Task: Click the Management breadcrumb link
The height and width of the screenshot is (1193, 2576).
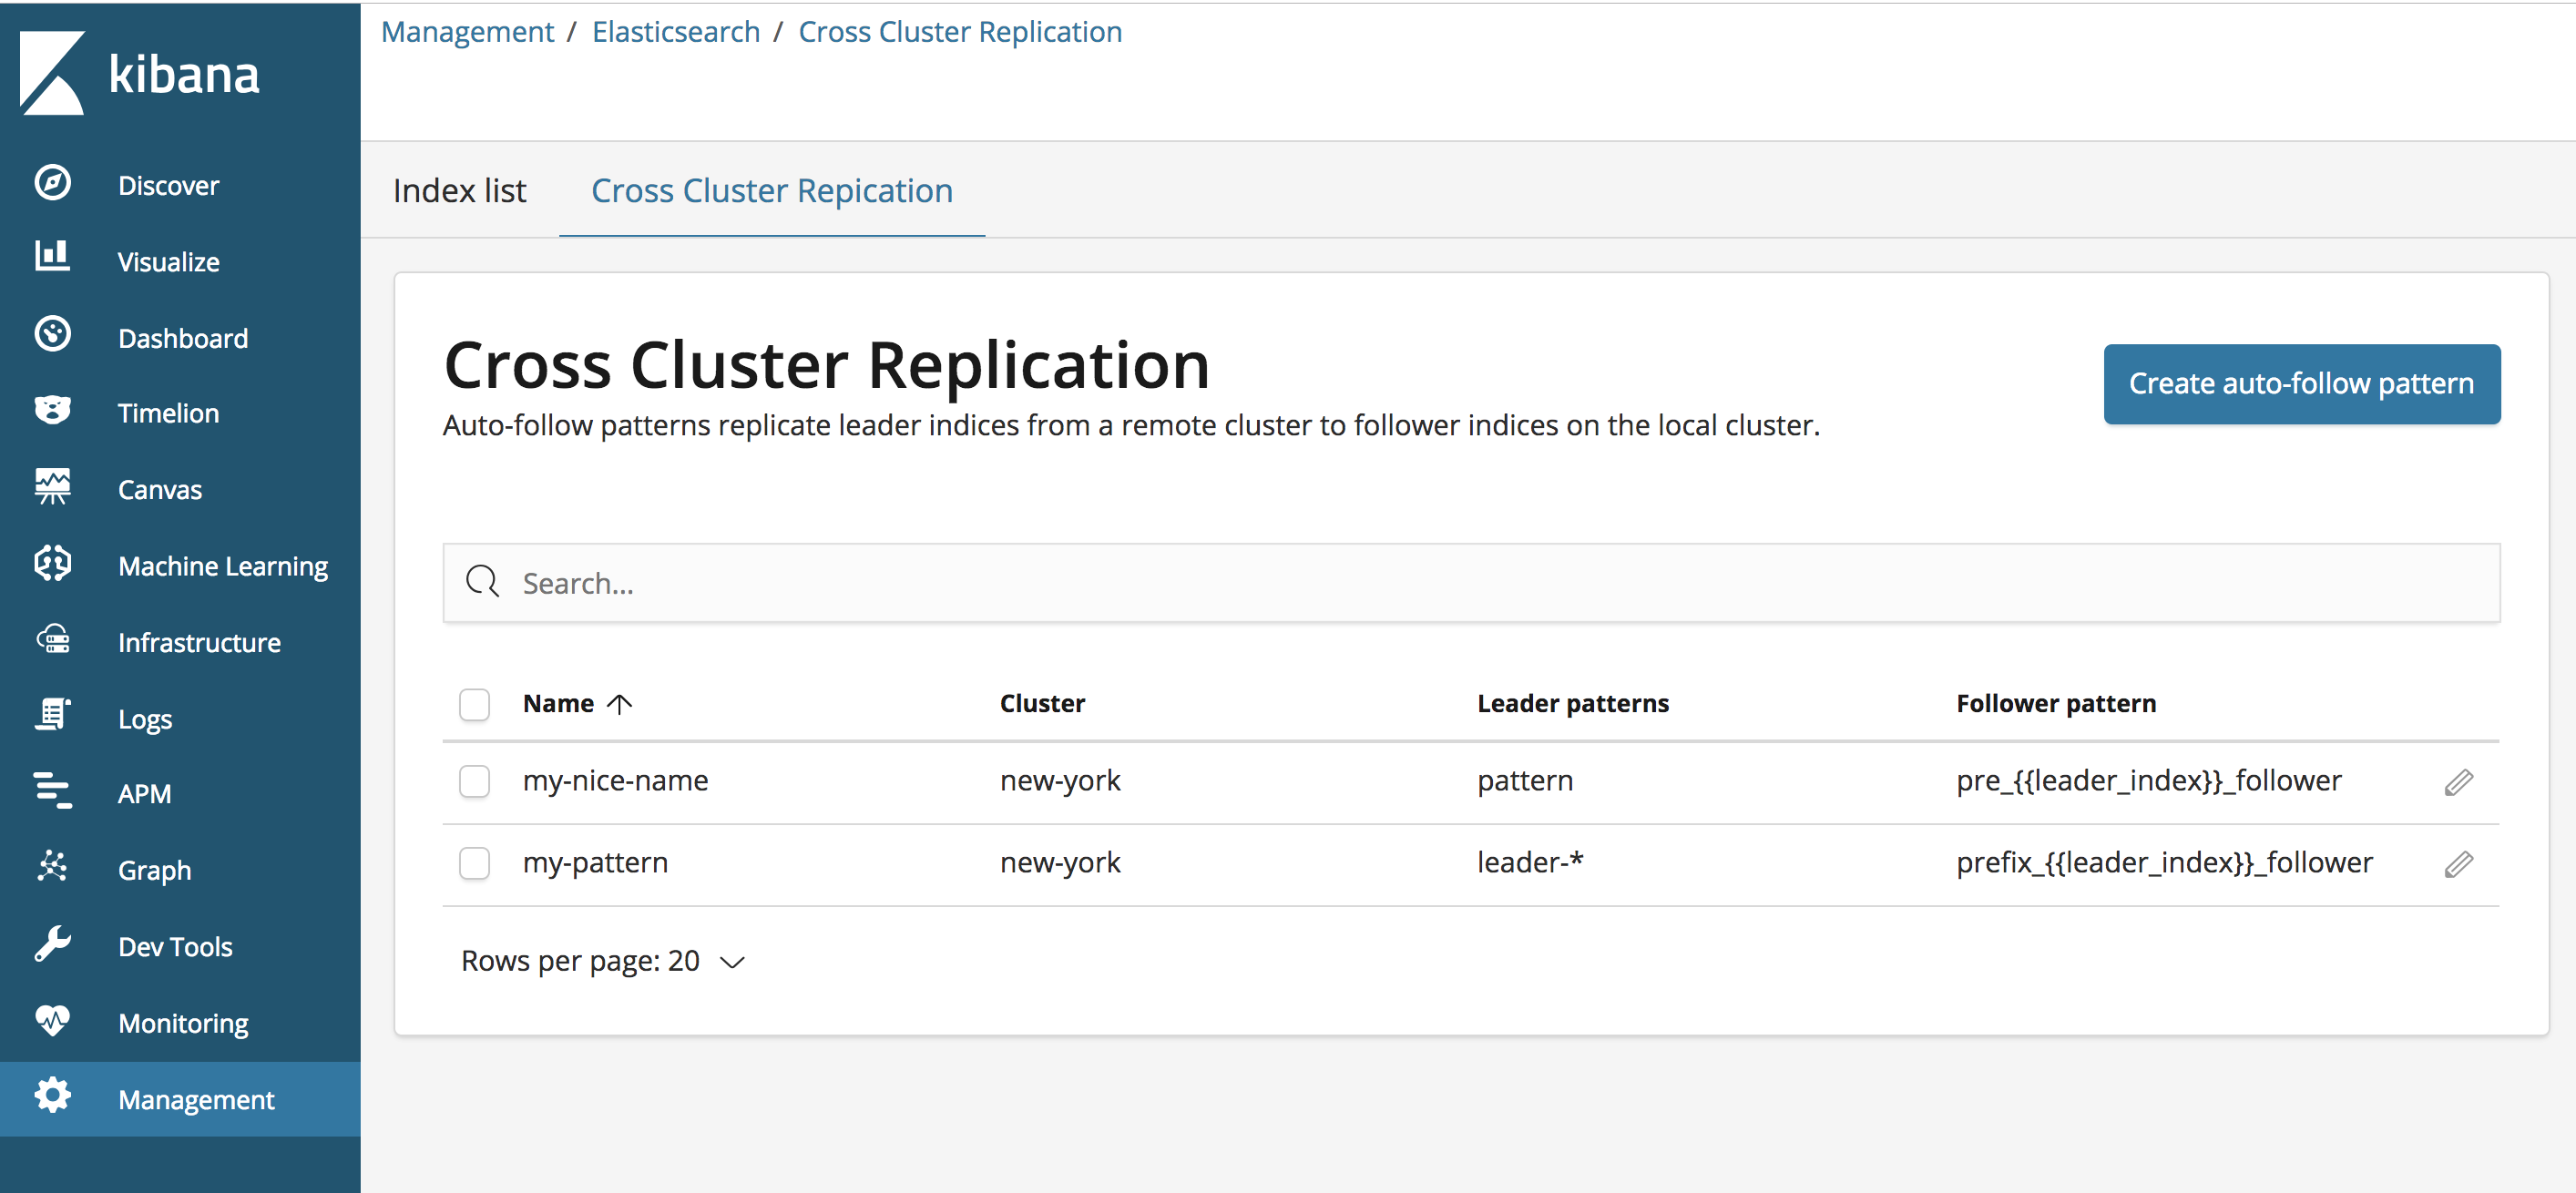Action: (x=467, y=32)
